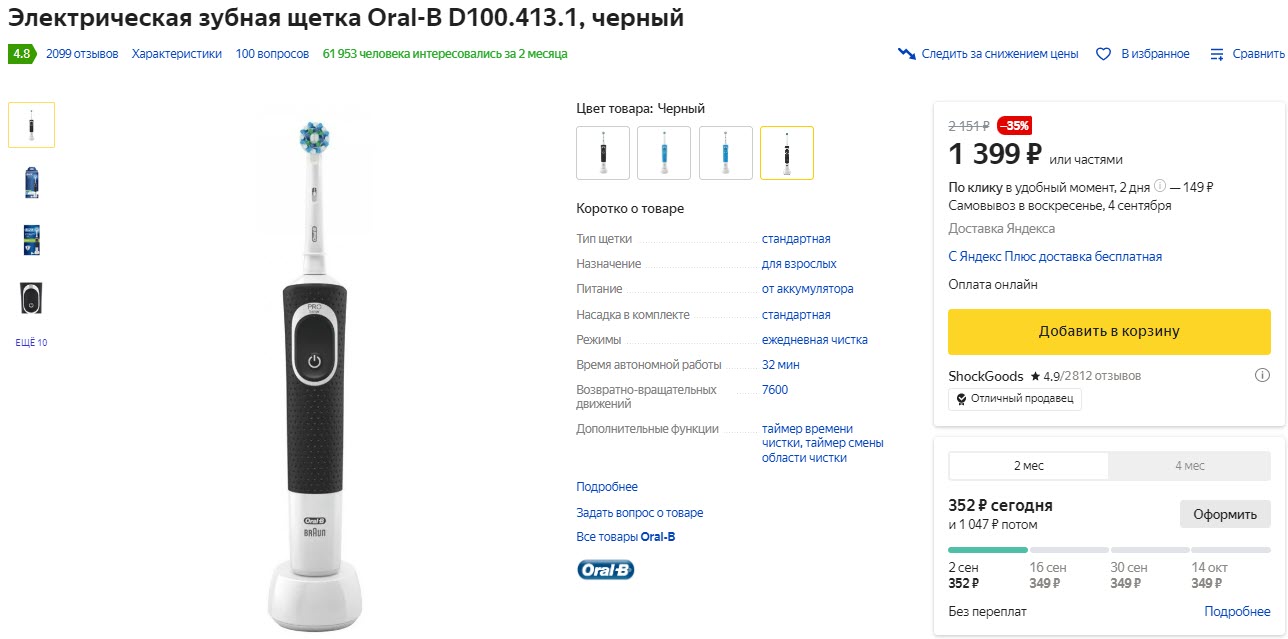Expand 'Подробнее' under the characteristics list

[606, 486]
